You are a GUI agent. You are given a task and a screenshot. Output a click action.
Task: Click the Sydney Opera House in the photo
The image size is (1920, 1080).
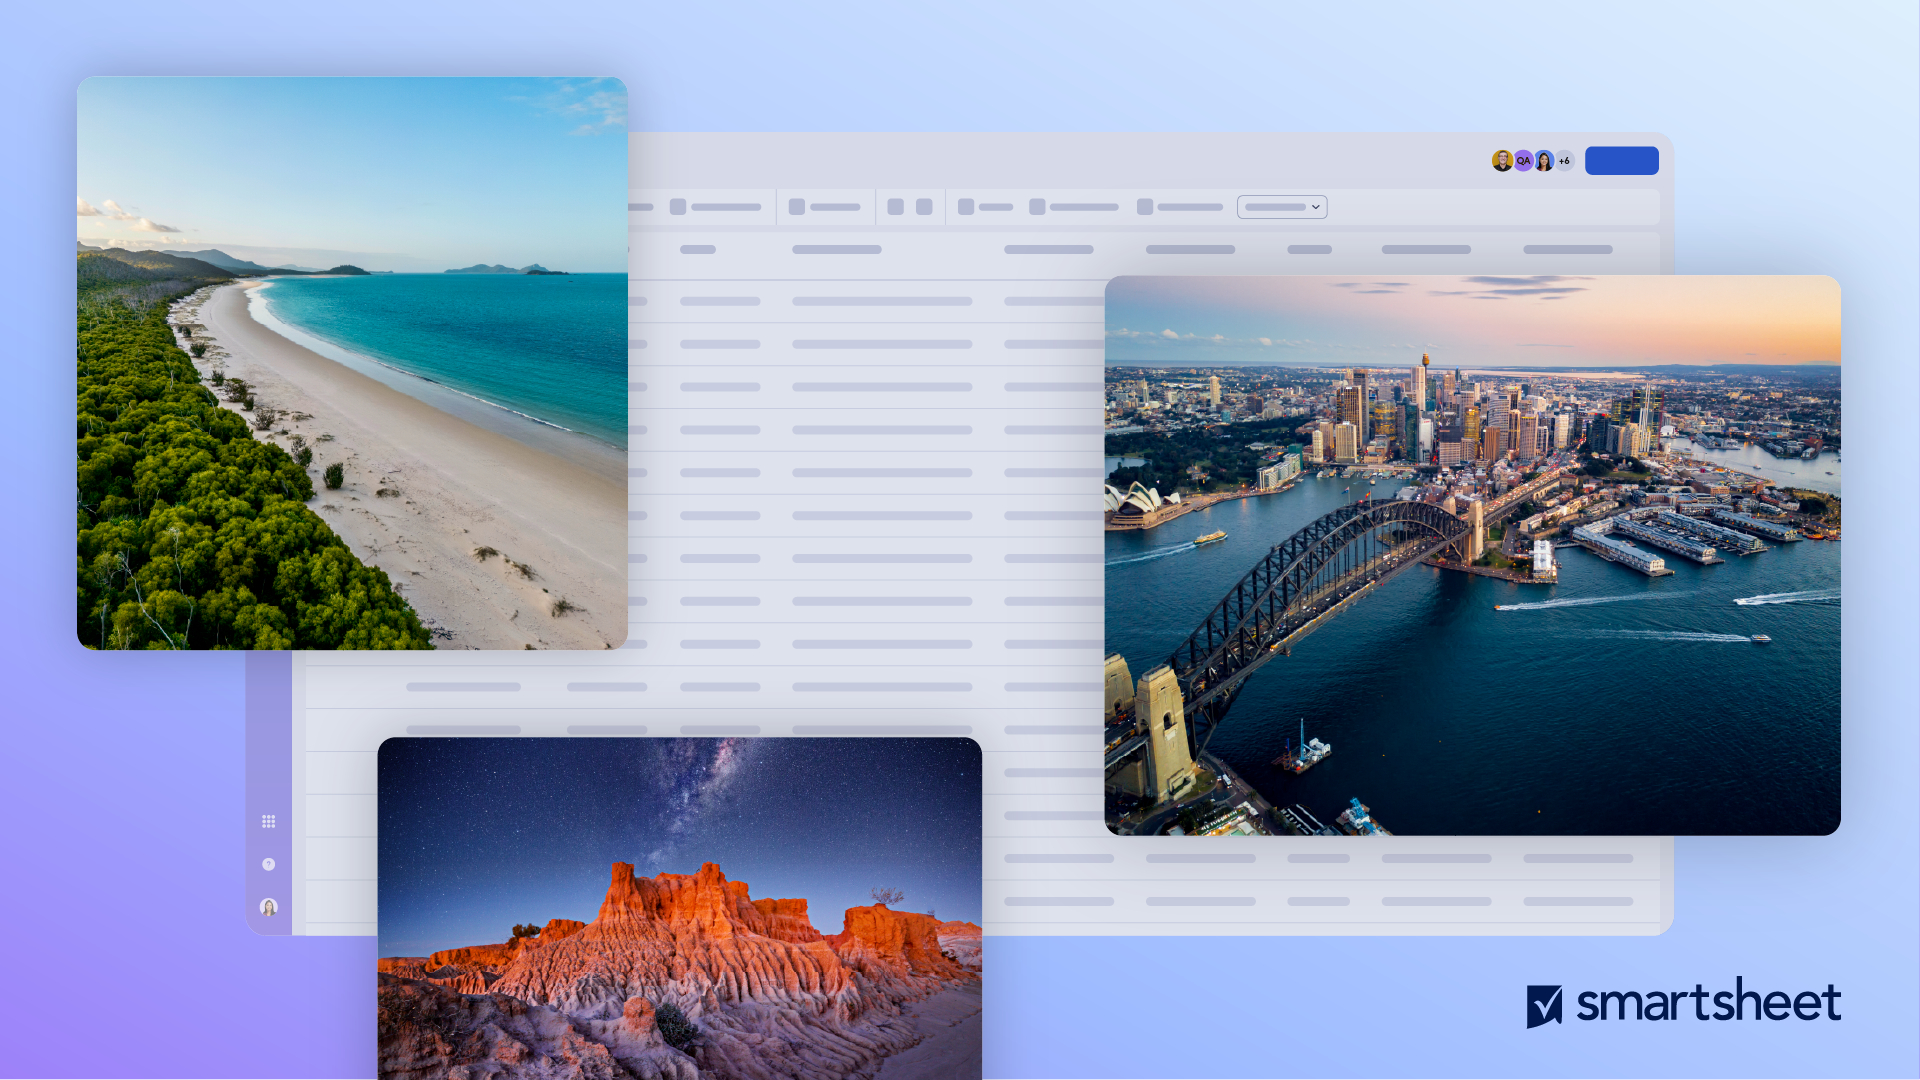coord(1137,497)
